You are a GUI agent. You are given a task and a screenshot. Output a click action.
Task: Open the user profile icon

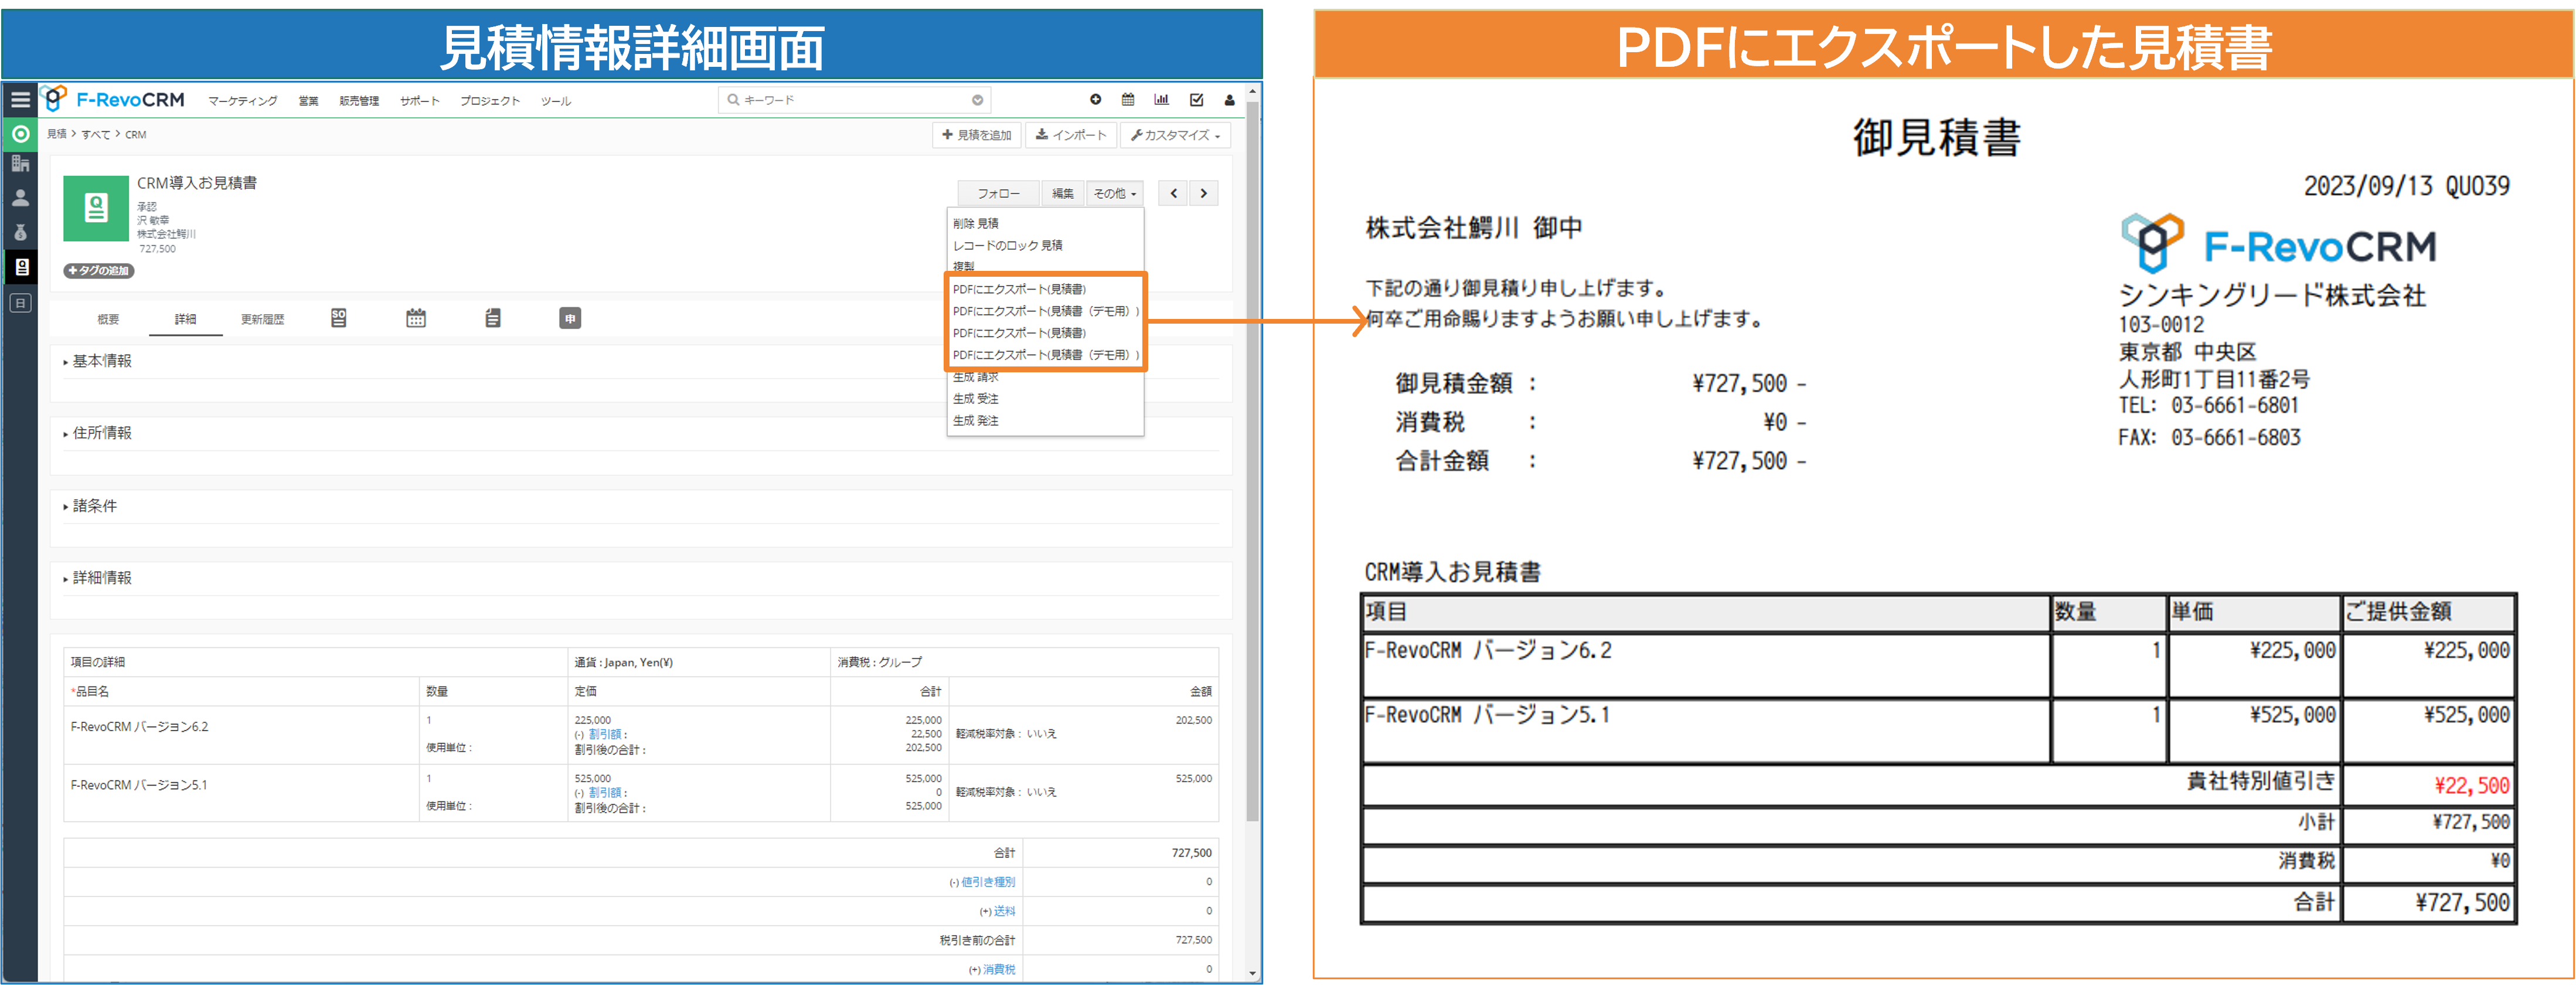tap(1229, 100)
